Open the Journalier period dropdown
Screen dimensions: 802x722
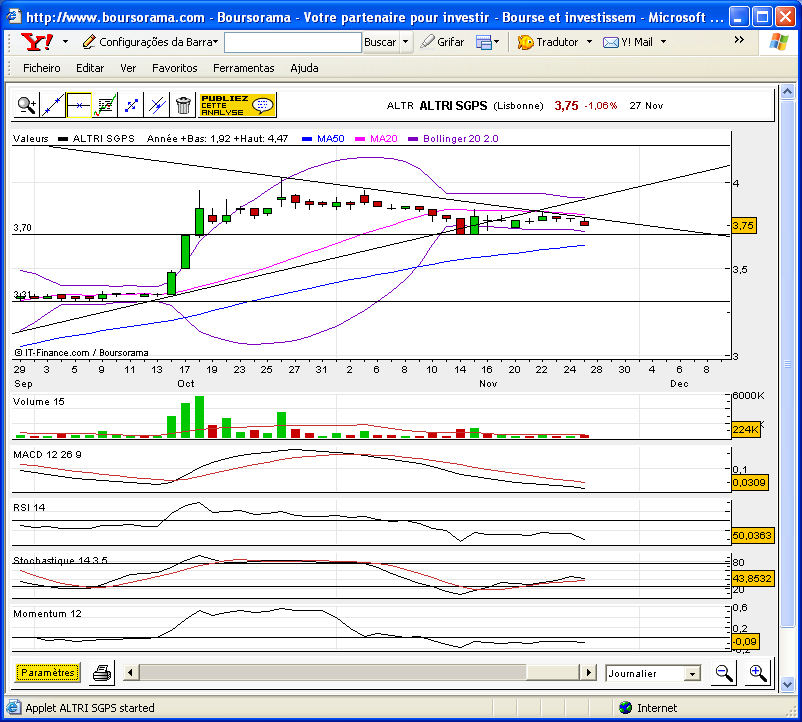coord(653,673)
